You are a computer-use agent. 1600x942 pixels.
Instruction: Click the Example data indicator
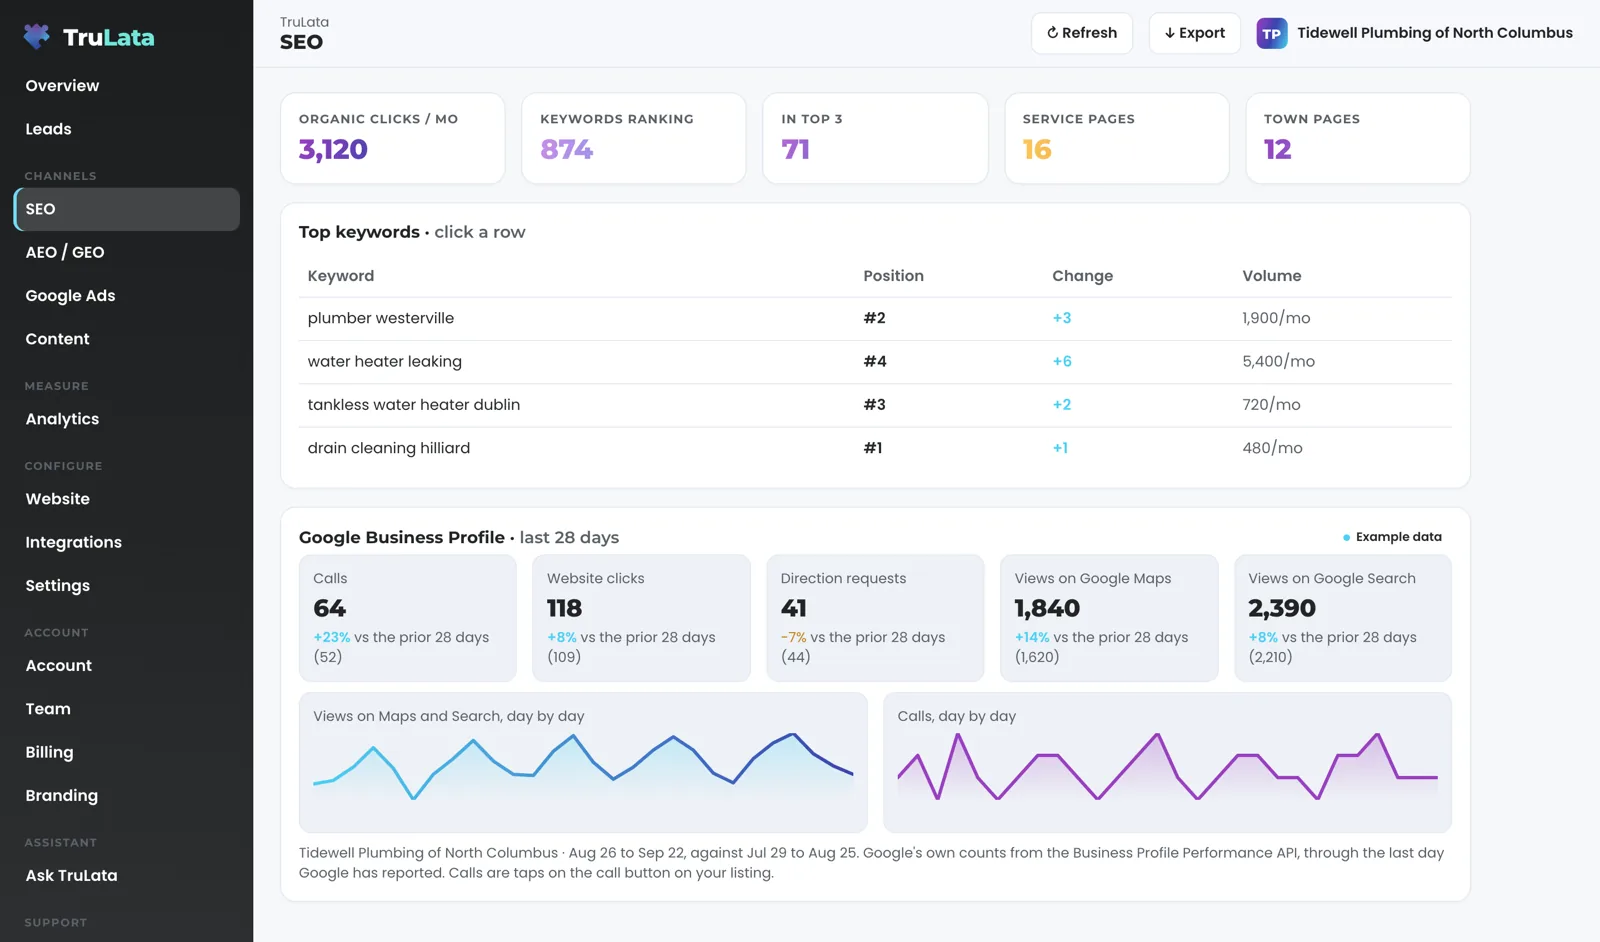[x=1392, y=537]
